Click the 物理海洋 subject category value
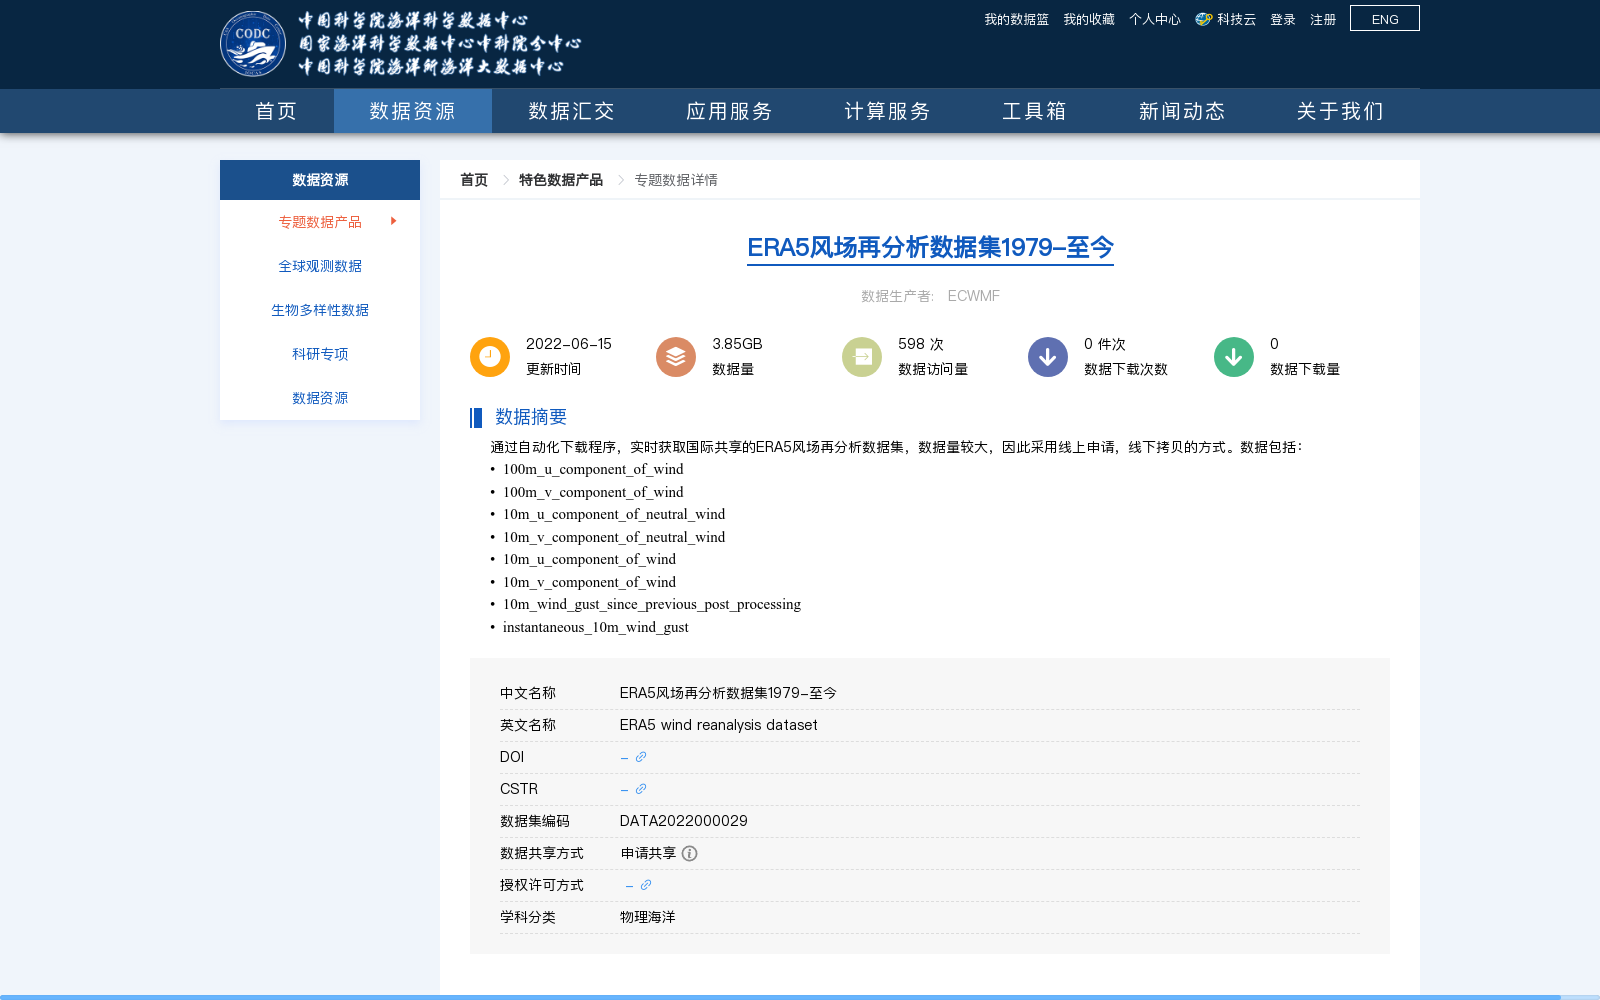 pos(648,917)
